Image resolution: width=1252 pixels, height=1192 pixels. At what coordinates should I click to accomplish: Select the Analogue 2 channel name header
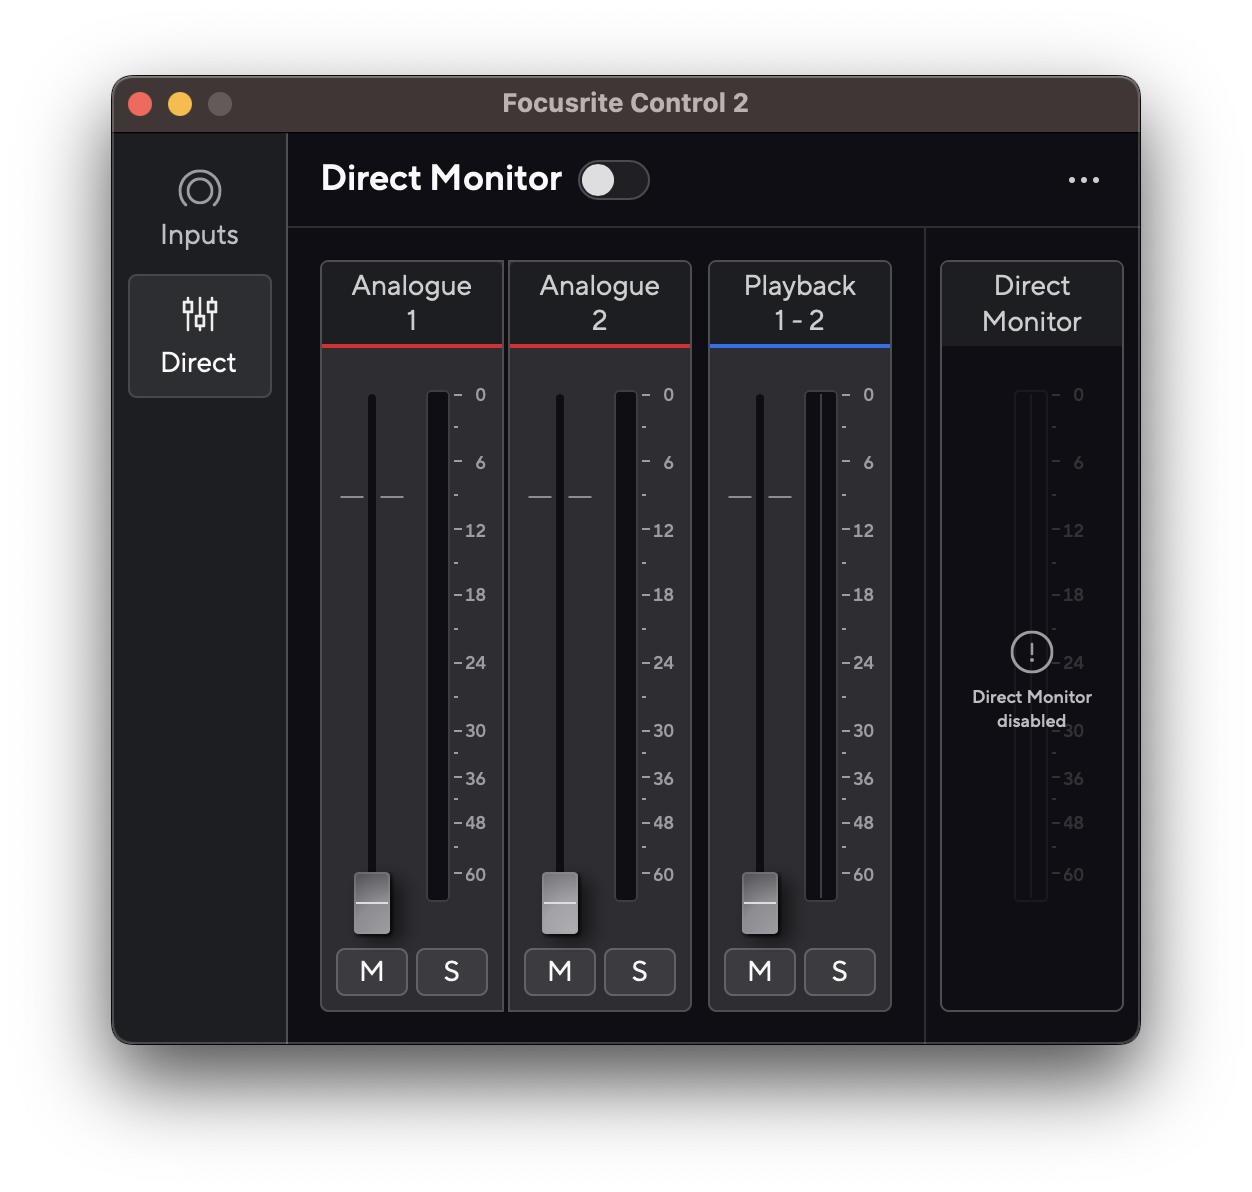pyautogui.click(x=599, y=303)
